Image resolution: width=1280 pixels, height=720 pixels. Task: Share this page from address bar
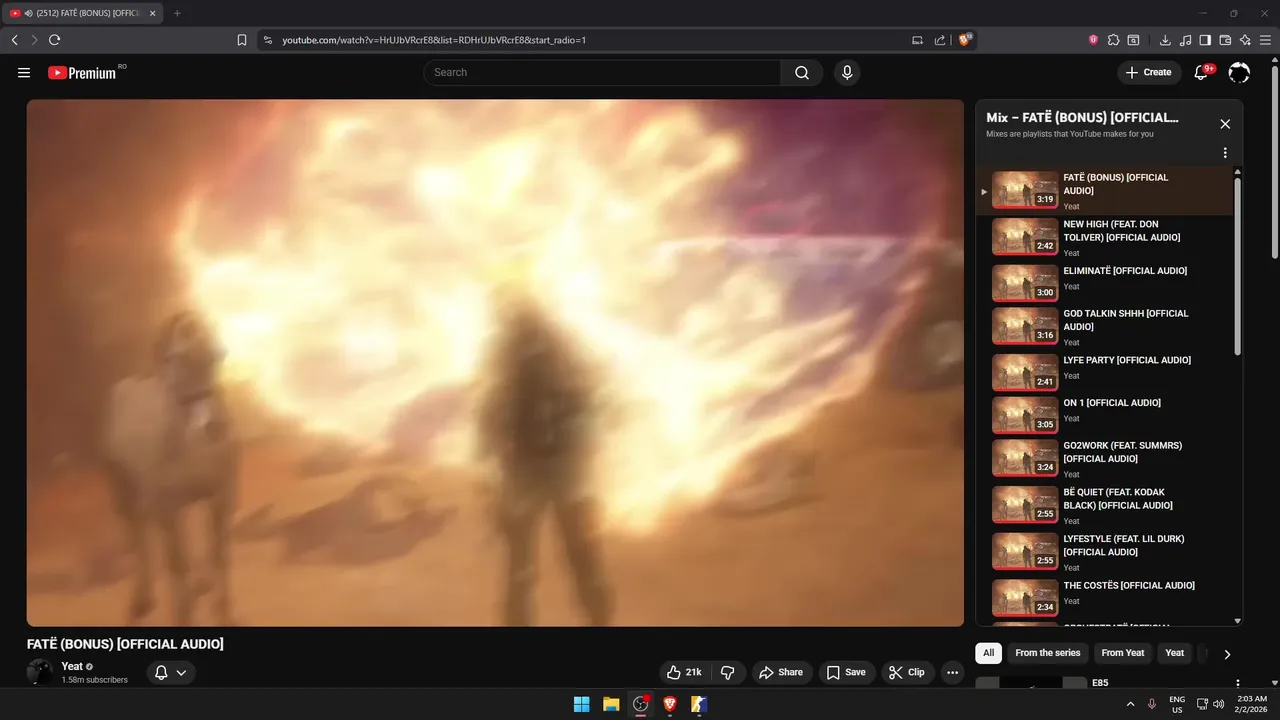940,40
